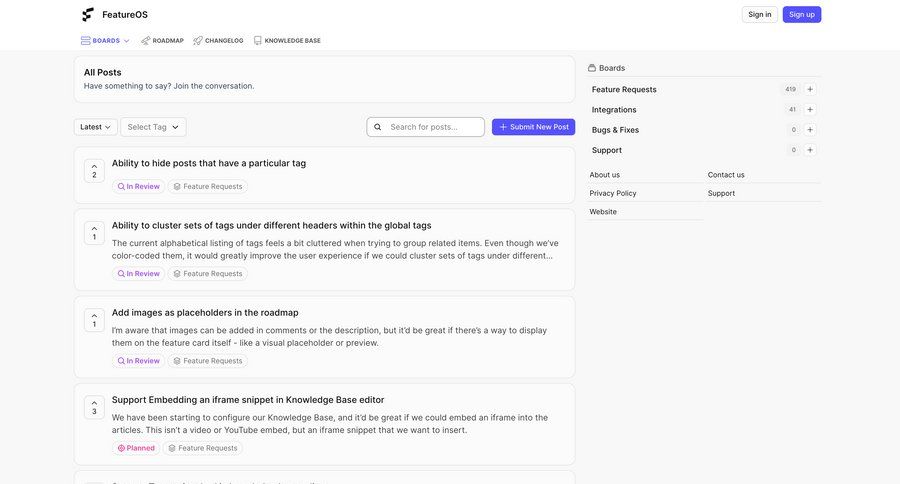Open the Website link

point(603,212)
